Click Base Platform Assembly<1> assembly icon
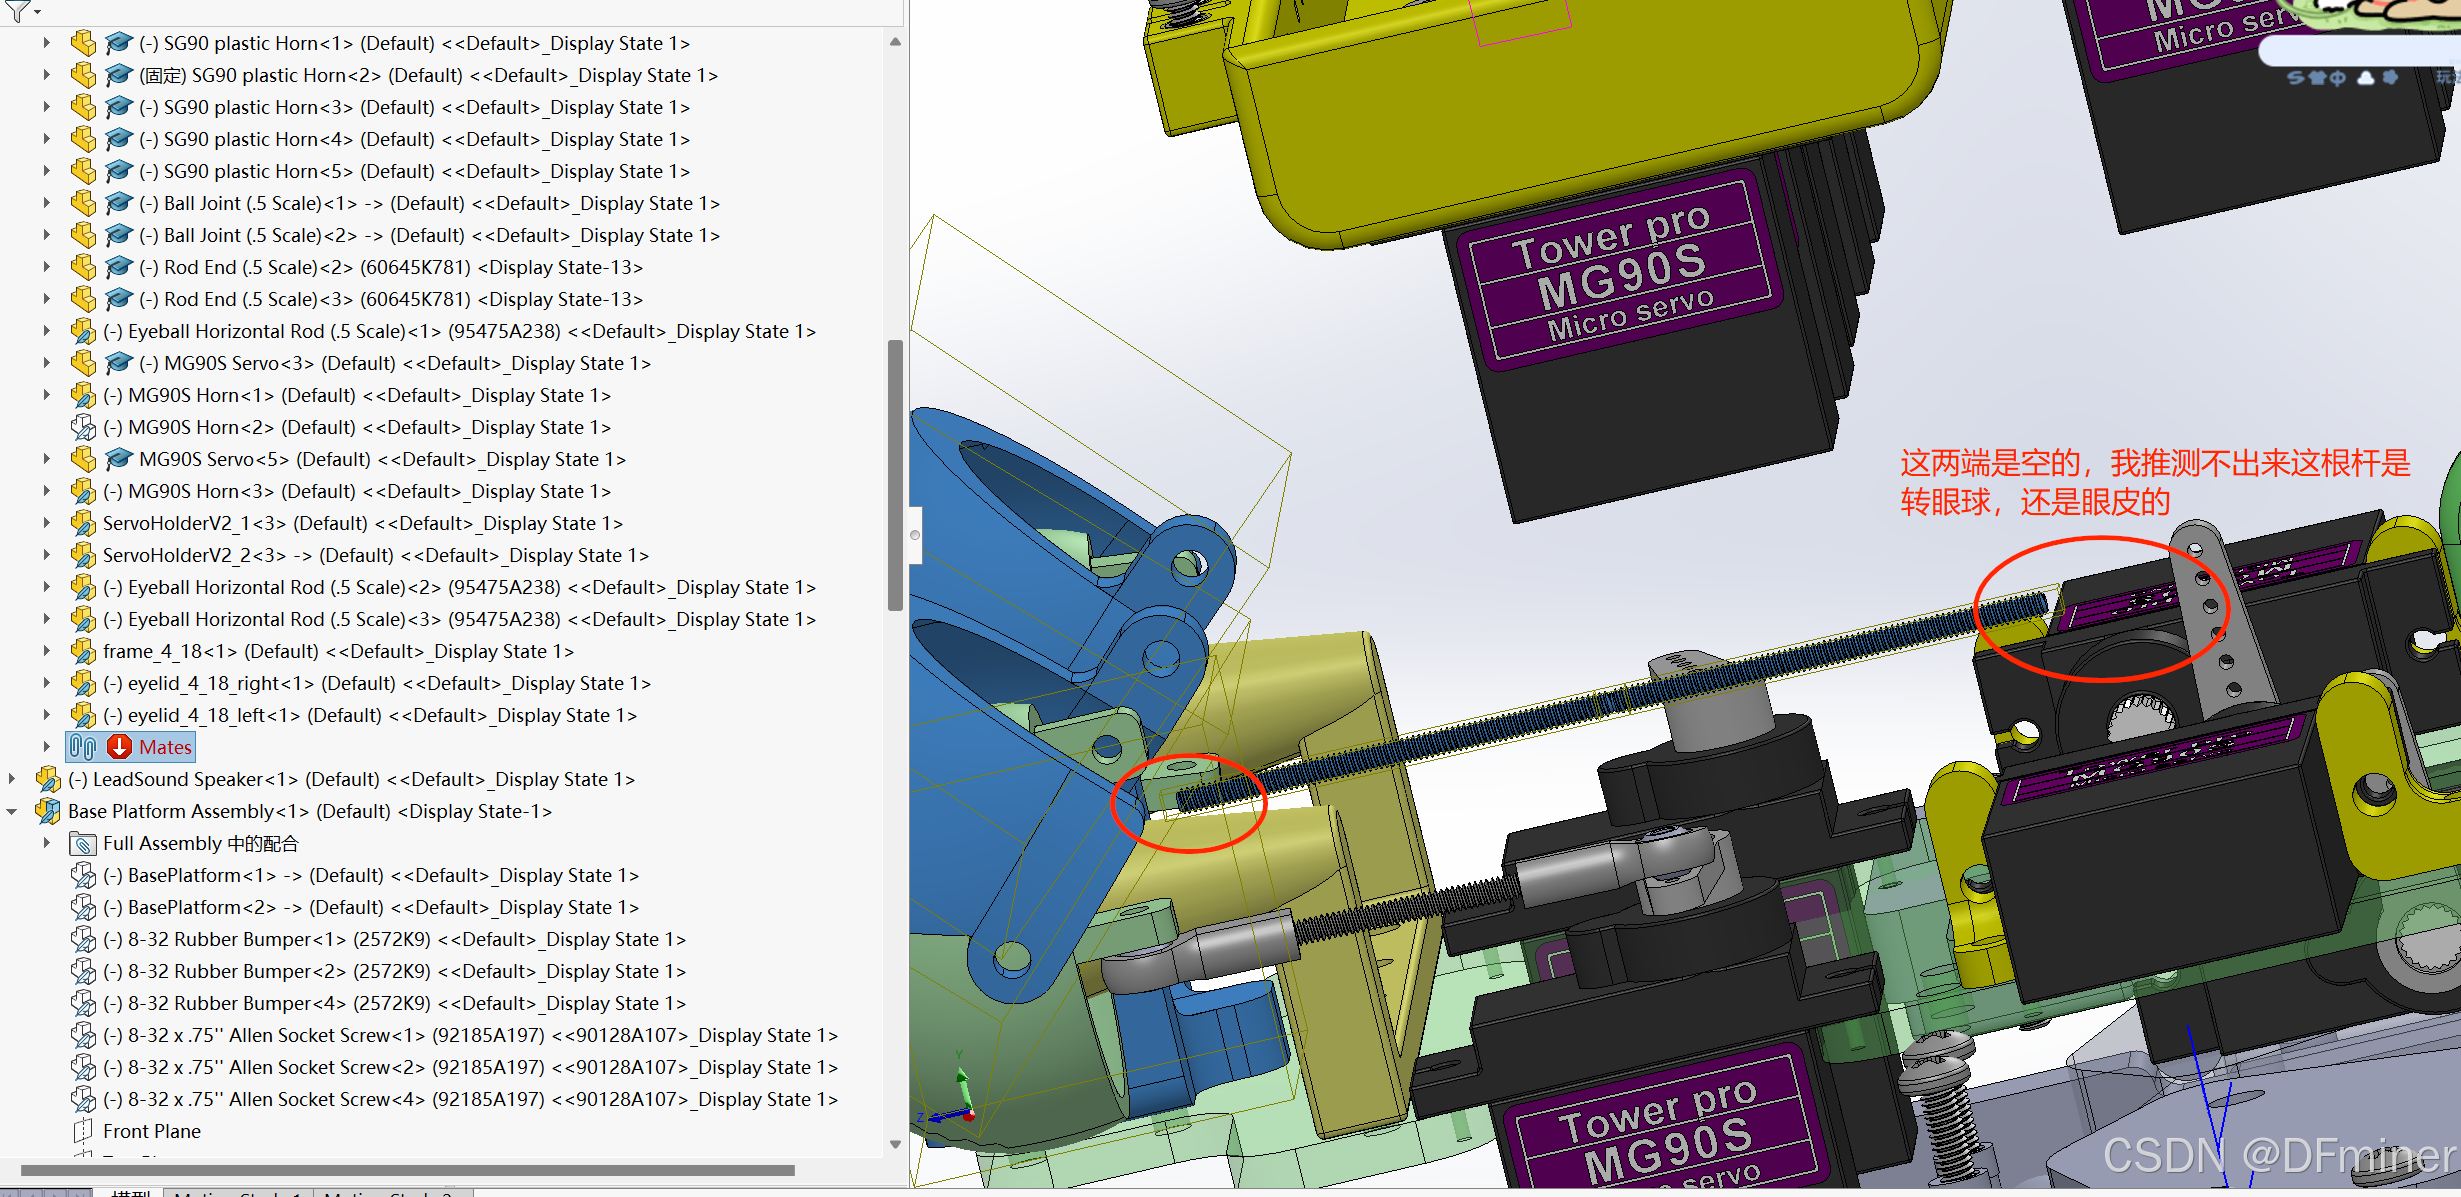This screenshot has width=2461, height=1197. [x=48, y=811]
